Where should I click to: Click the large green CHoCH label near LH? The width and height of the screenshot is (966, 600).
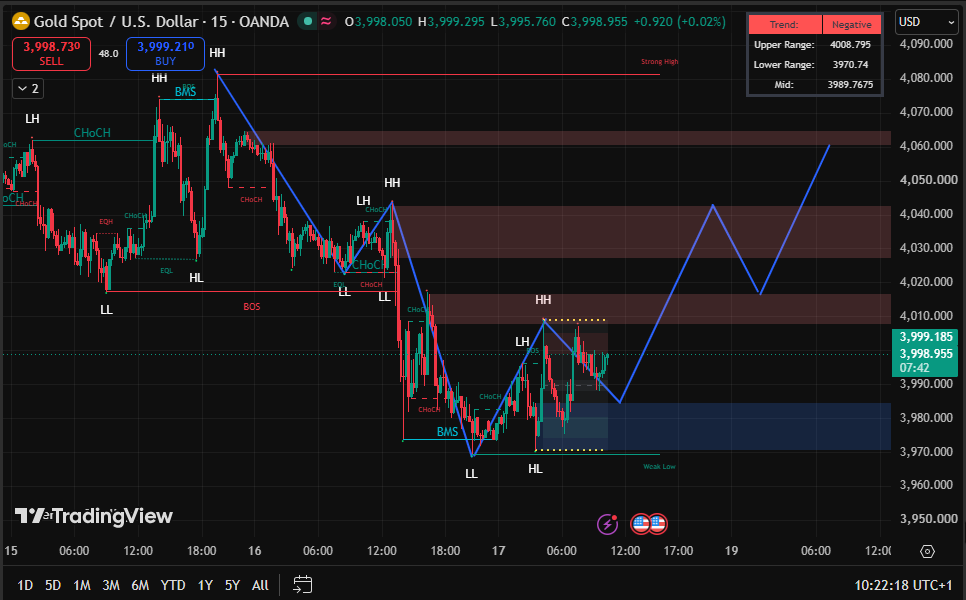pyautogui.click(x=92, y=132)
